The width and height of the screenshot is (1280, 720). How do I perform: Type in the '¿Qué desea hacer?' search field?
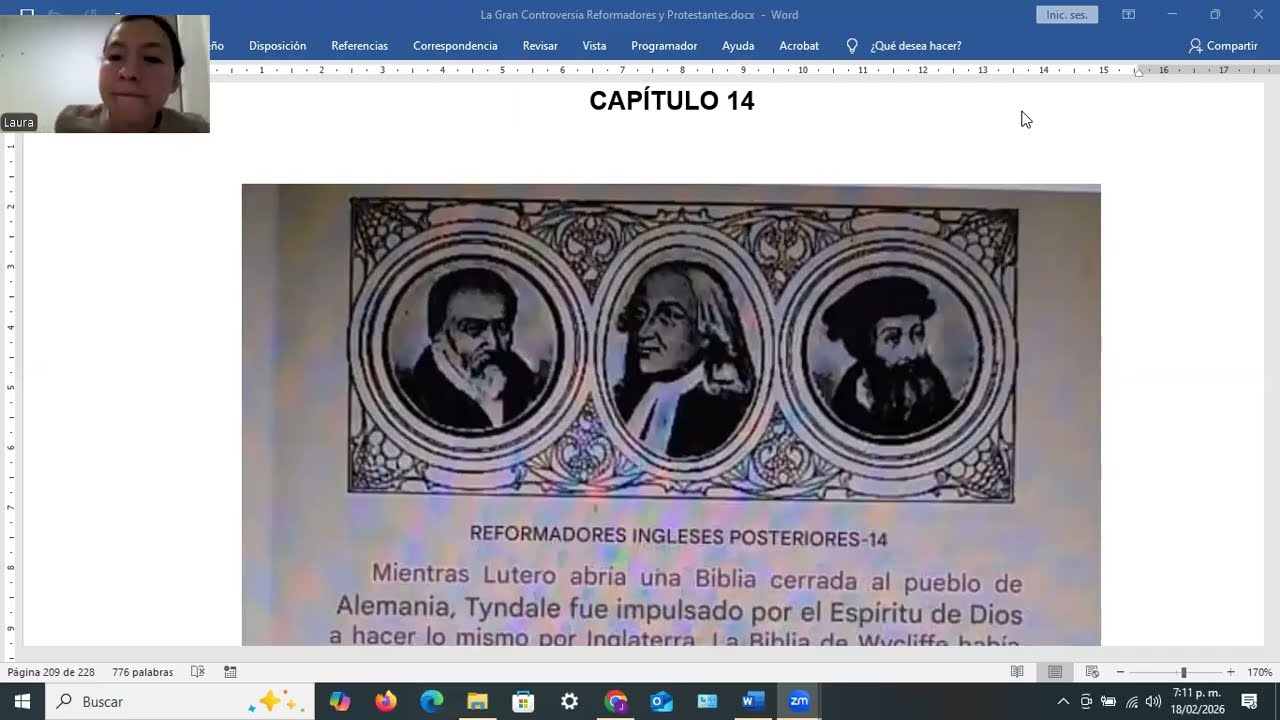tap(916, 46)
